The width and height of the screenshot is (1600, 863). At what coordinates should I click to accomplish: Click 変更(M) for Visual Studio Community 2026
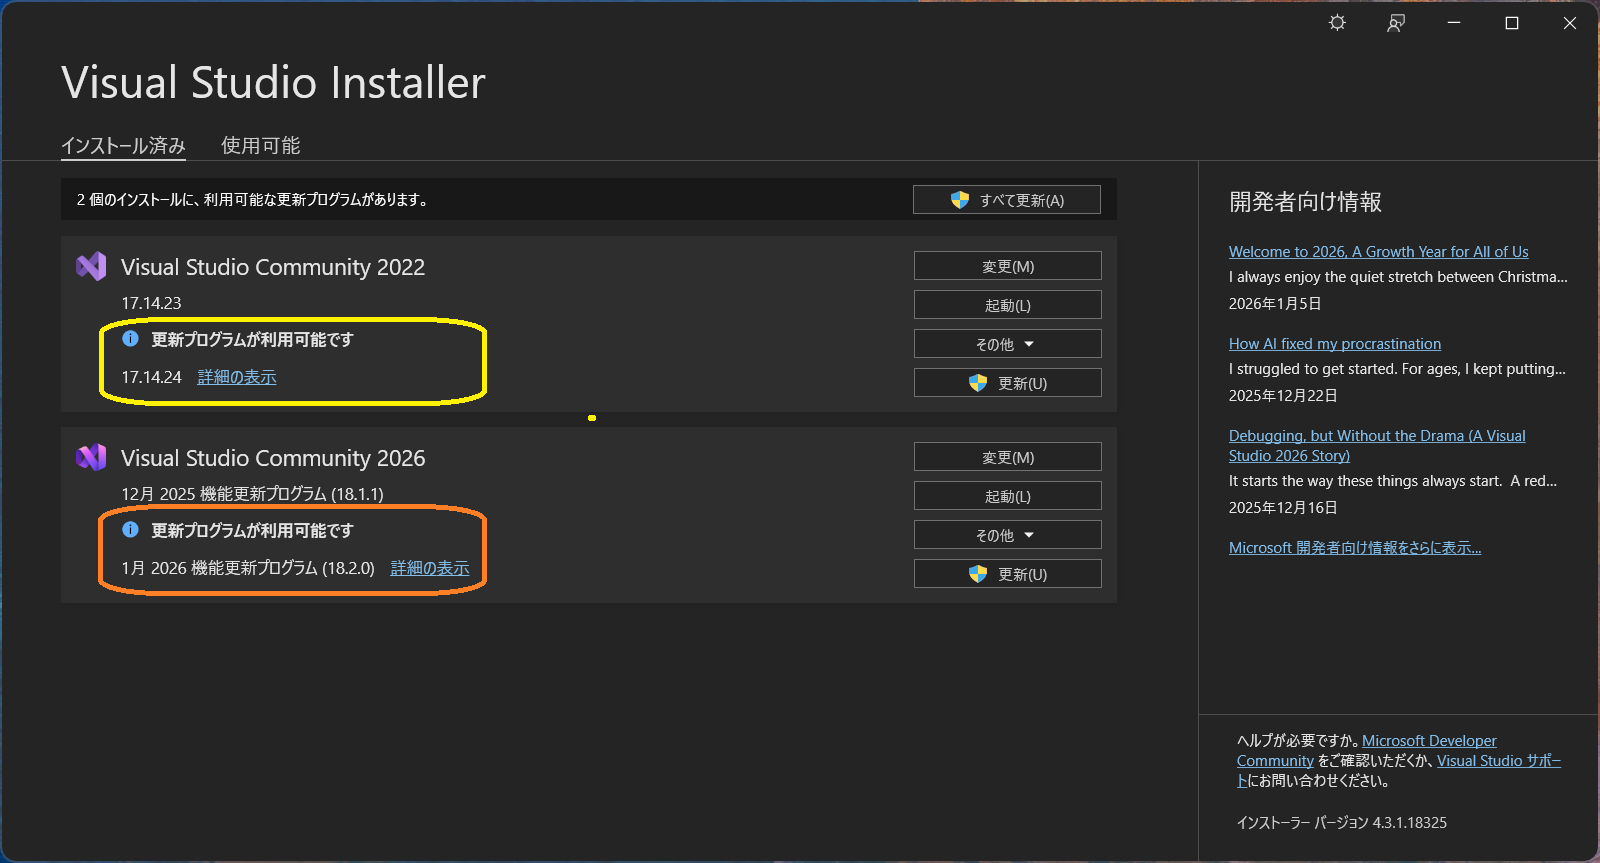[x=1008, y=457]
